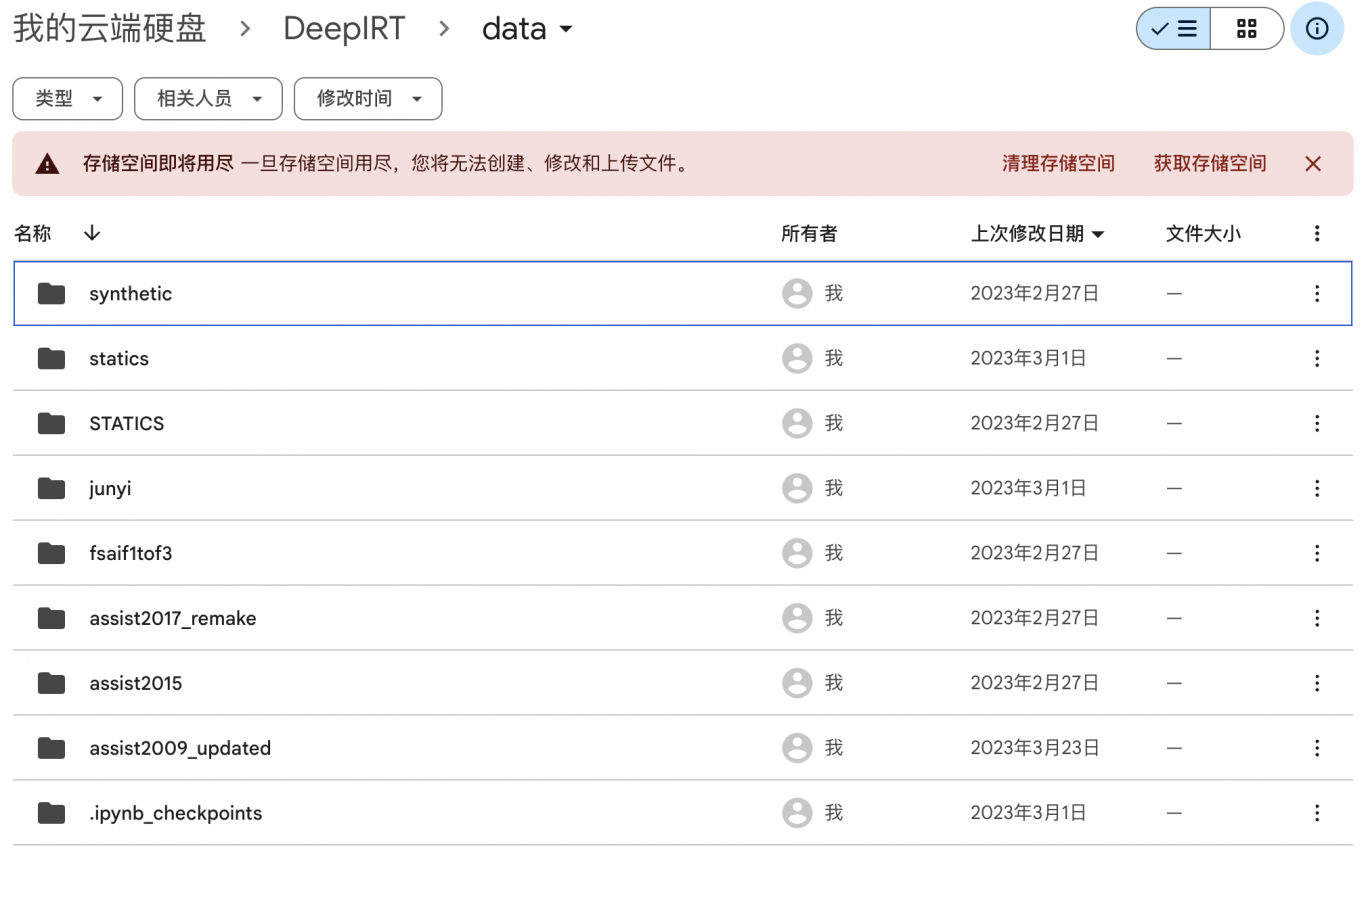Image resolution: width=1366 pixels, height=909 pixels.
Task: Click the lowercase statics folder icon
Action: pyautogui.click(x=51, y=358)
